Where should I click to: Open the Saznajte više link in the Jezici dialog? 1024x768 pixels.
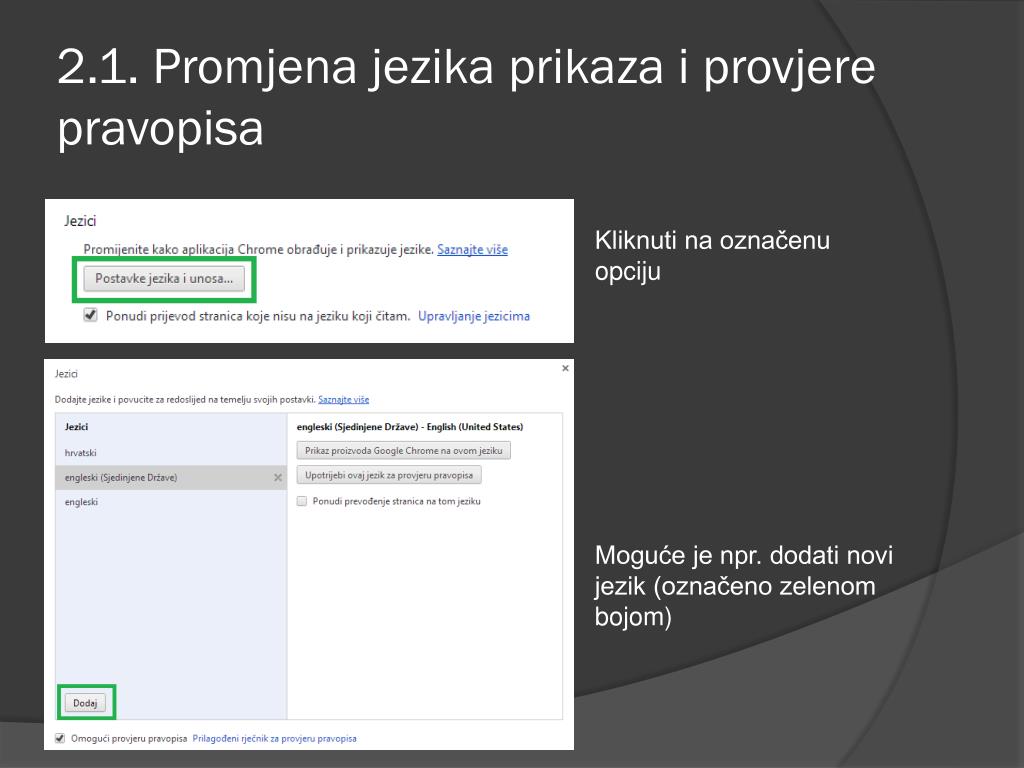click(x=344, y=400)
